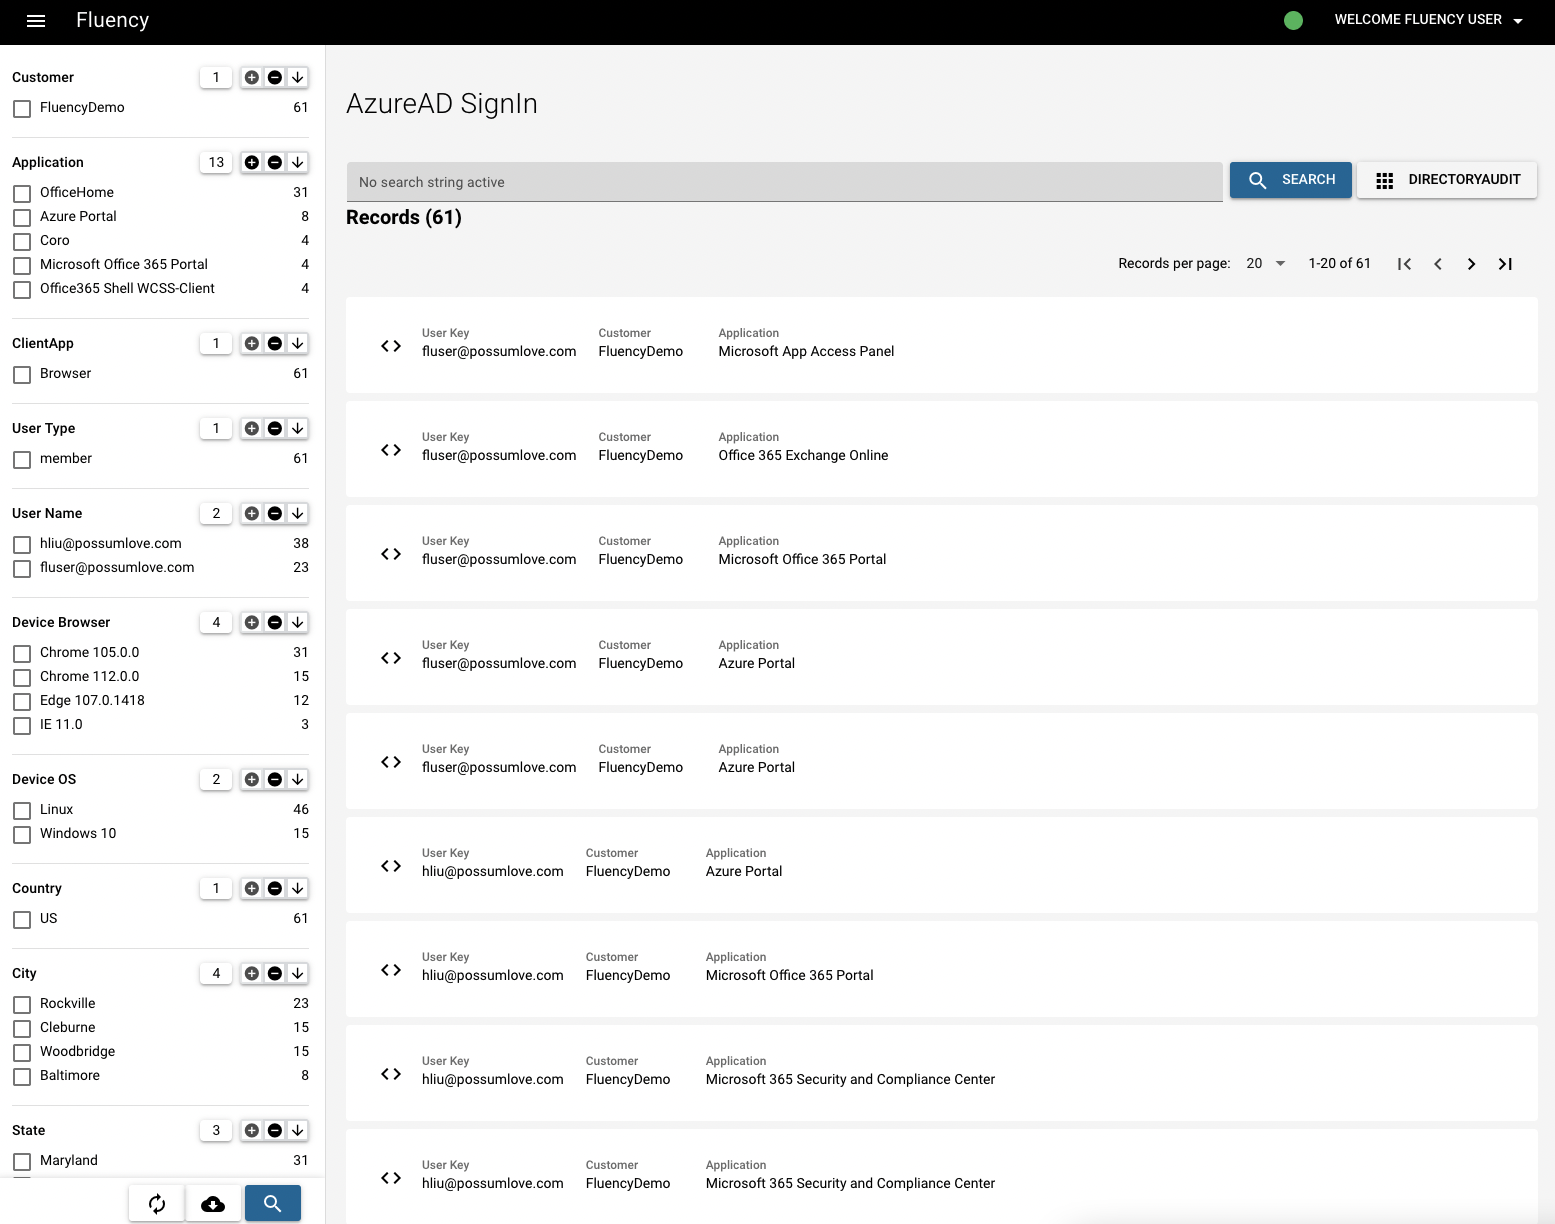Click minus icon in Application facet
The width and height of the screenshot is (1555, 1224).
coord(274,162)
